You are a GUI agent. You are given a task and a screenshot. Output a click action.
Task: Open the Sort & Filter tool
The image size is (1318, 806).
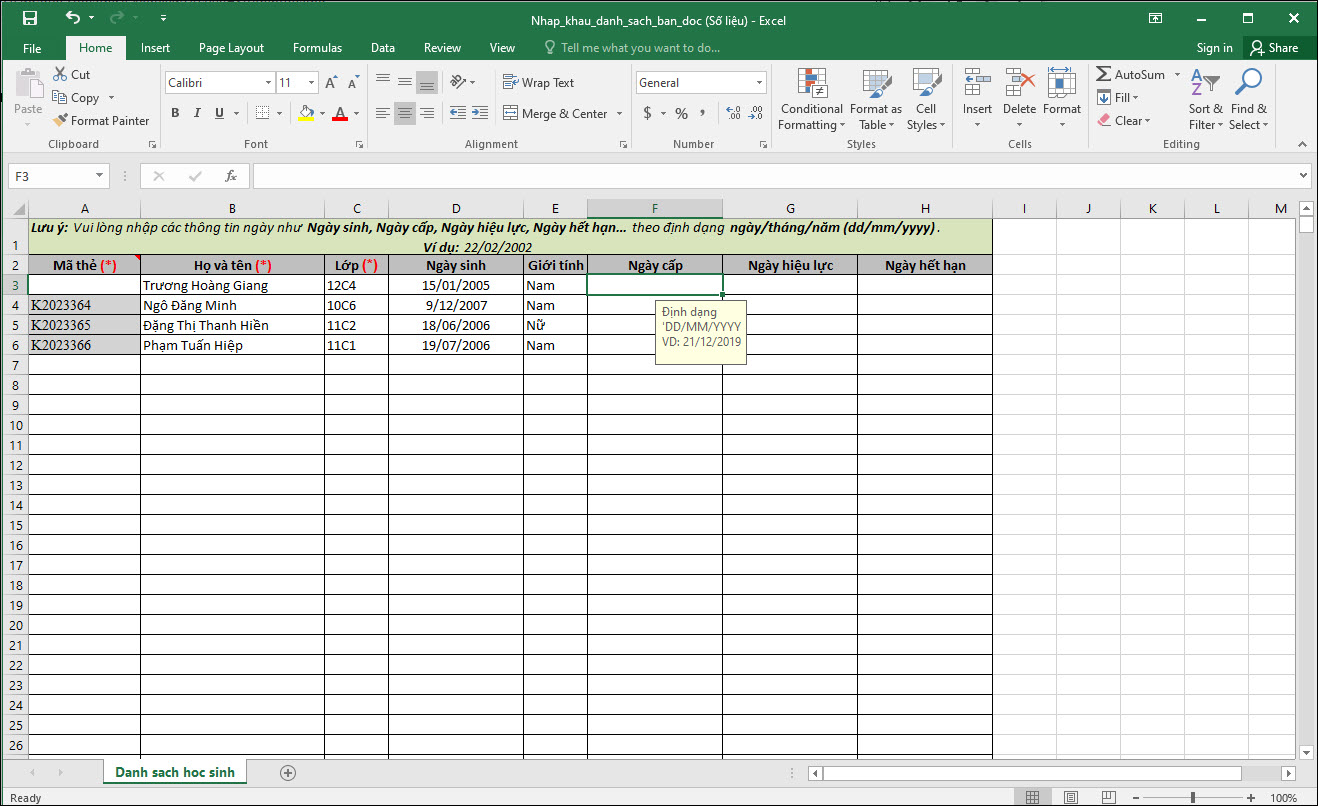(1205, 100)
